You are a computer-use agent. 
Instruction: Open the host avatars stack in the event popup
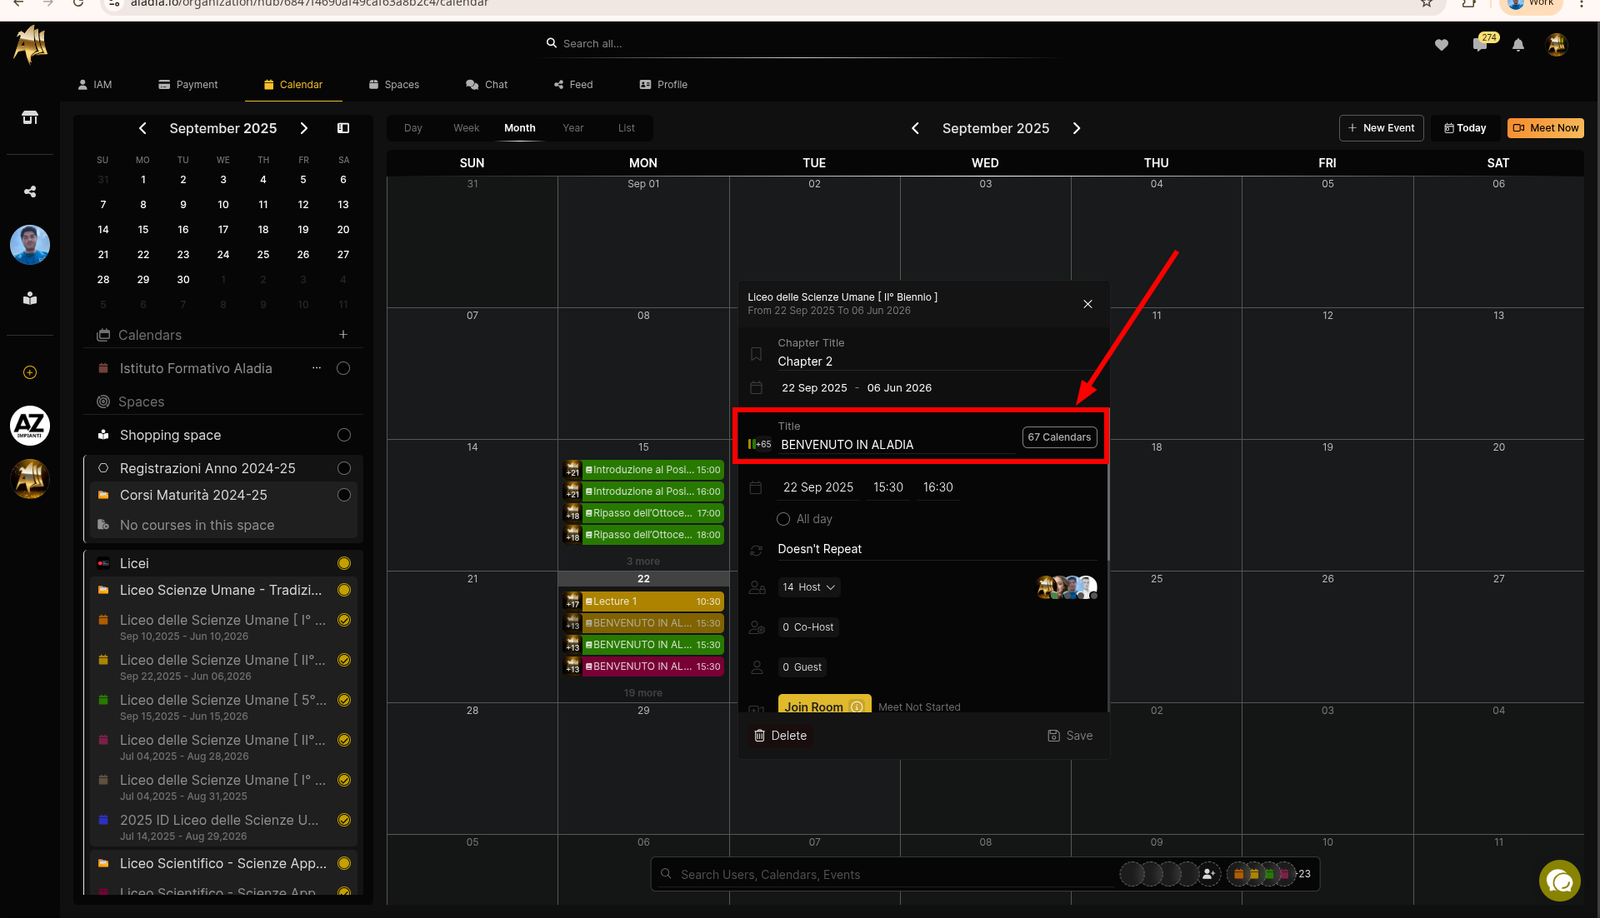pos(1067,588)
